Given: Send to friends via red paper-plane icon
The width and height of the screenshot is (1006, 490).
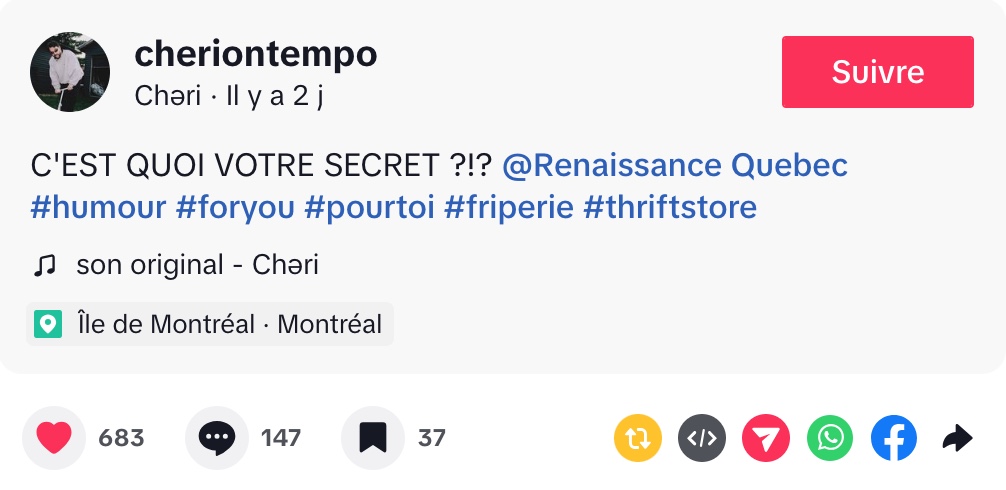Looking at the screenshot, I should pos(766,438).
